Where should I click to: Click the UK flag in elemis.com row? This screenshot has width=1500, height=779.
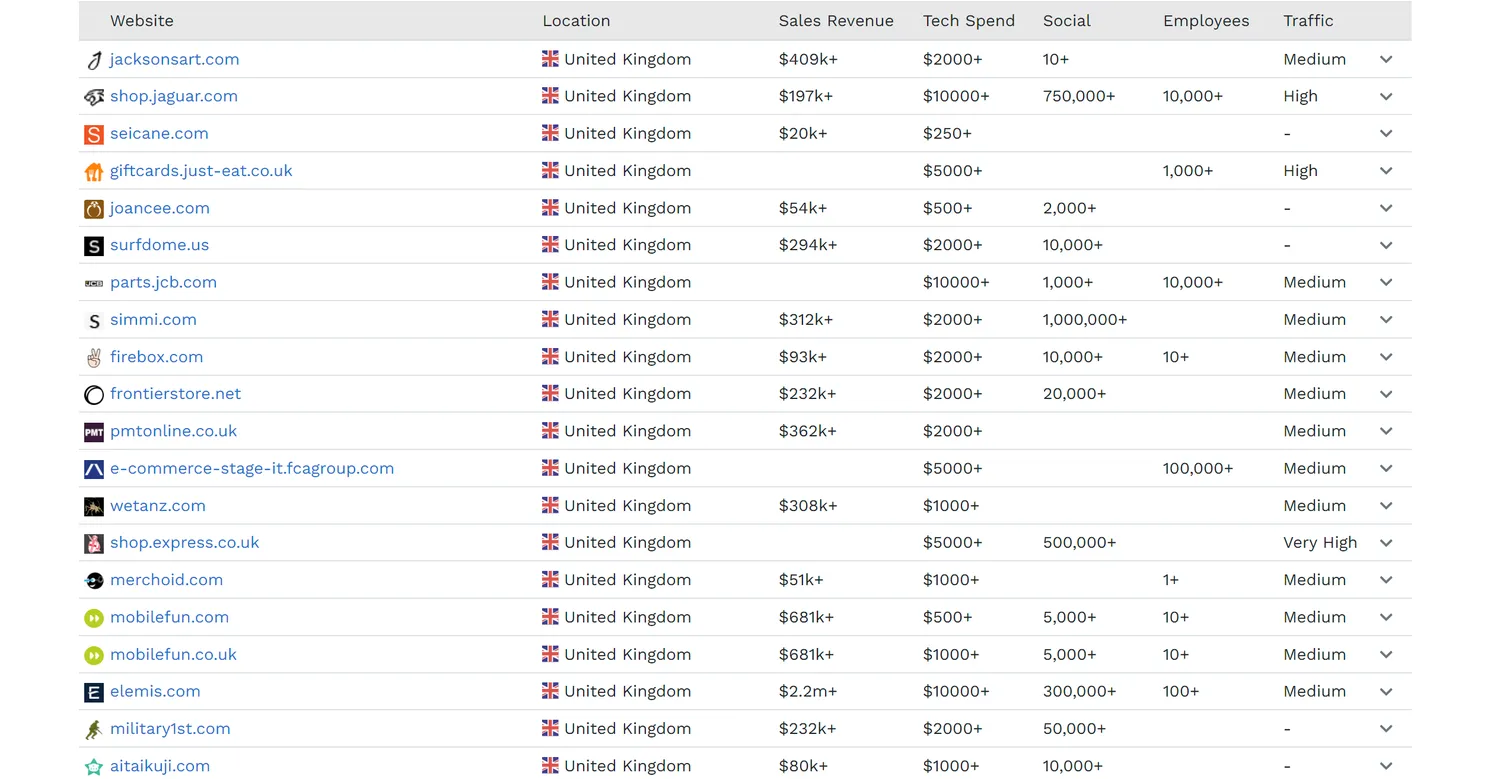coord(550,690)
